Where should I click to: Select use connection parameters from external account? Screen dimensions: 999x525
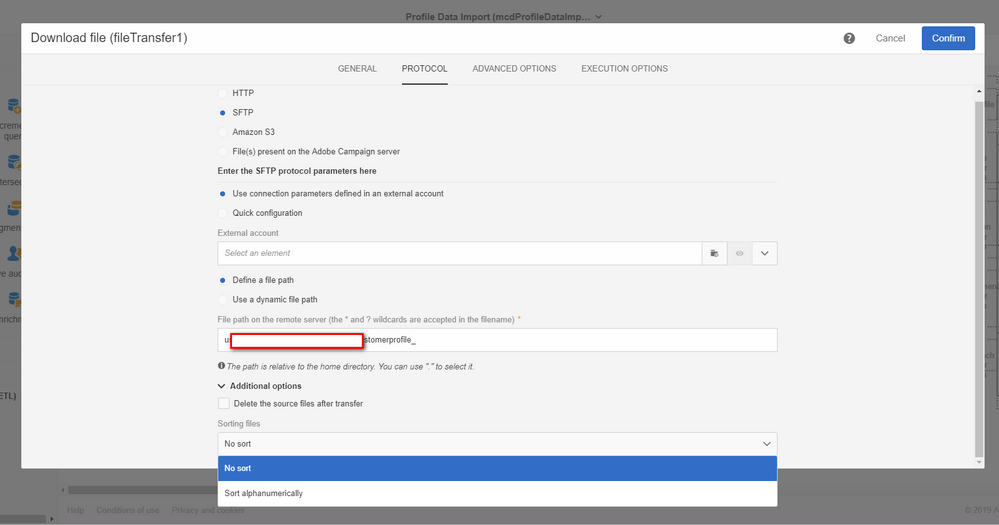click(222, 194)
